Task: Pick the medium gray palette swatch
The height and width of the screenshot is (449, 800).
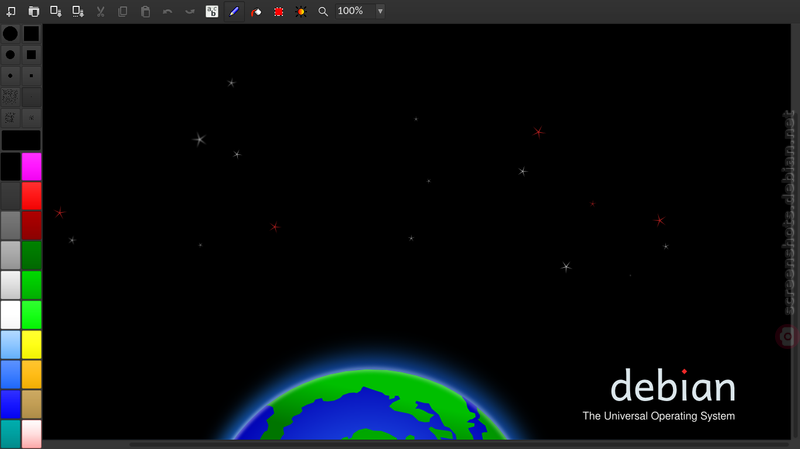Action: 10,226
